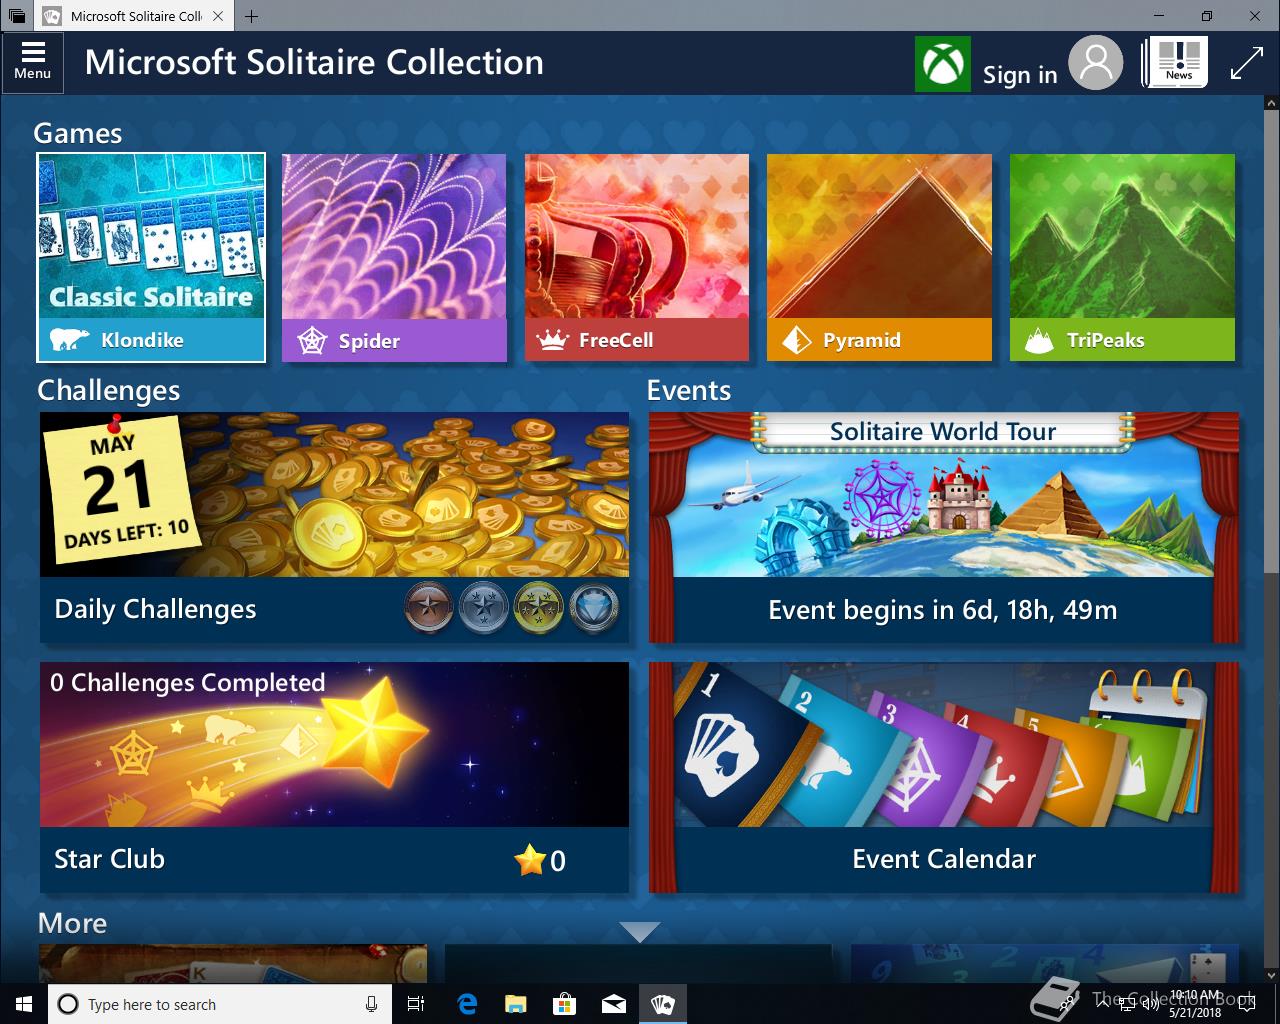Click the Type here to search box
Screen dimensions: 1280x1024
(221, 1004)
